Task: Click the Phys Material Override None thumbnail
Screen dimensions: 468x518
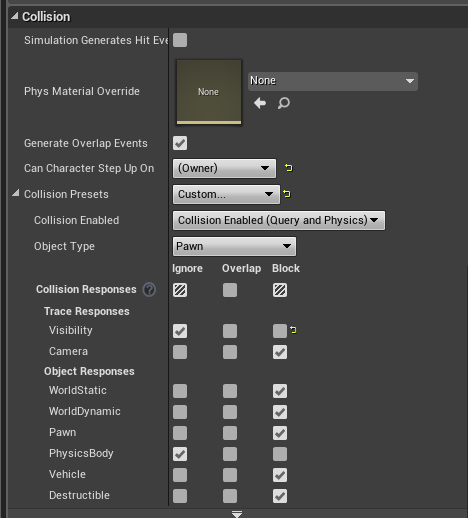Action: click(x=209, y=92)
